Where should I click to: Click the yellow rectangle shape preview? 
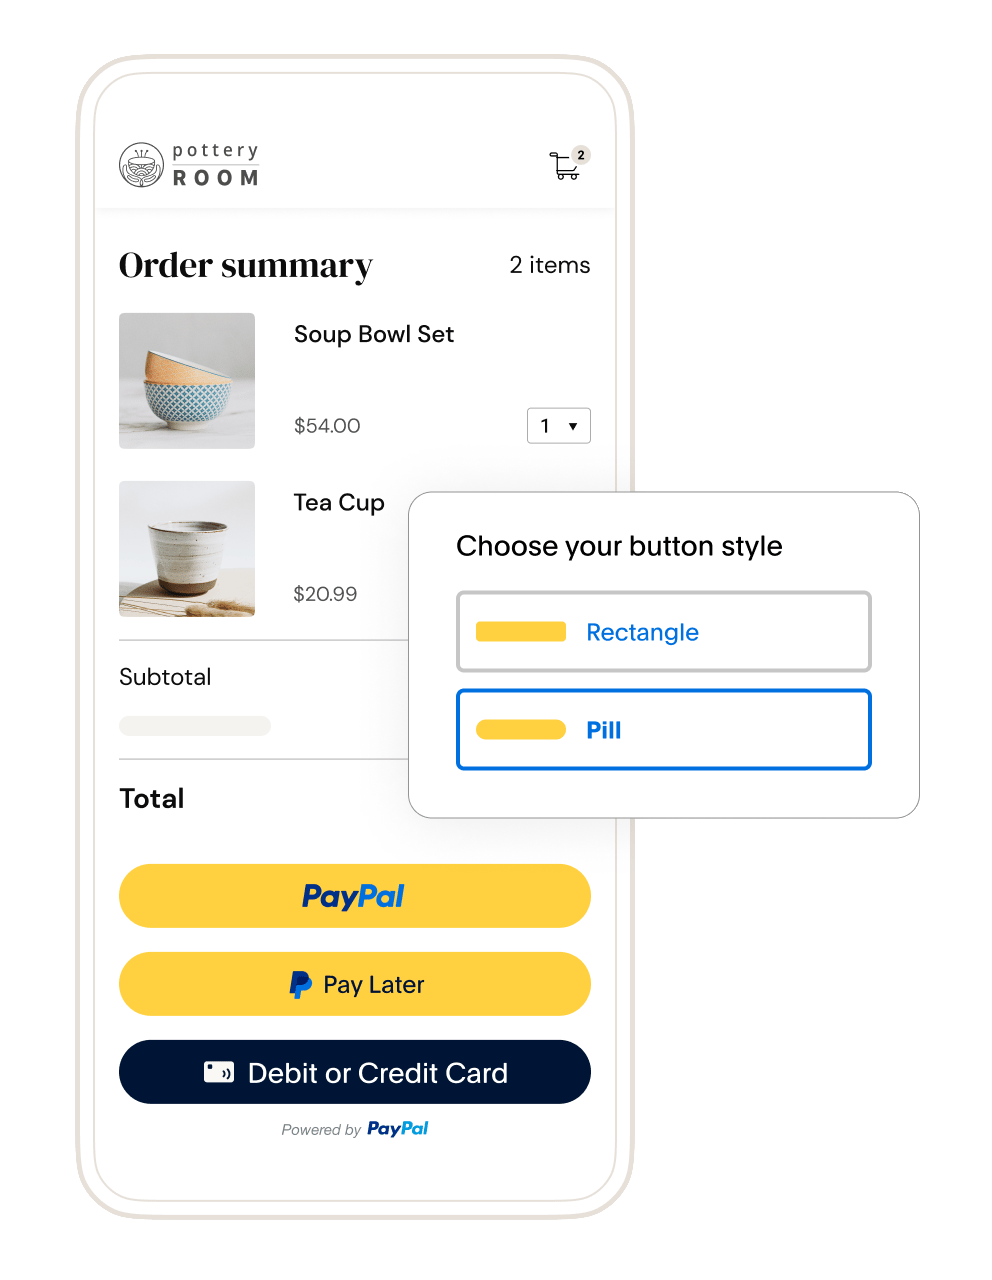(521, 632)
